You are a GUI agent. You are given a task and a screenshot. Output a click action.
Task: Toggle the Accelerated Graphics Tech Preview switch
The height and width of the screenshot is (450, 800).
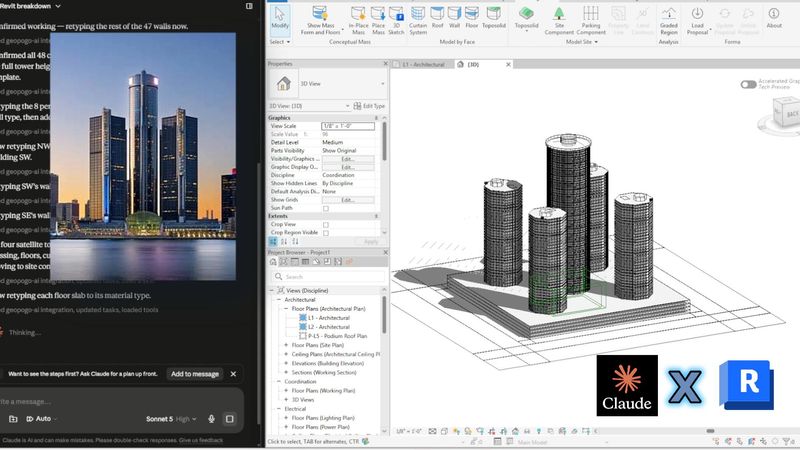[748, 84]
